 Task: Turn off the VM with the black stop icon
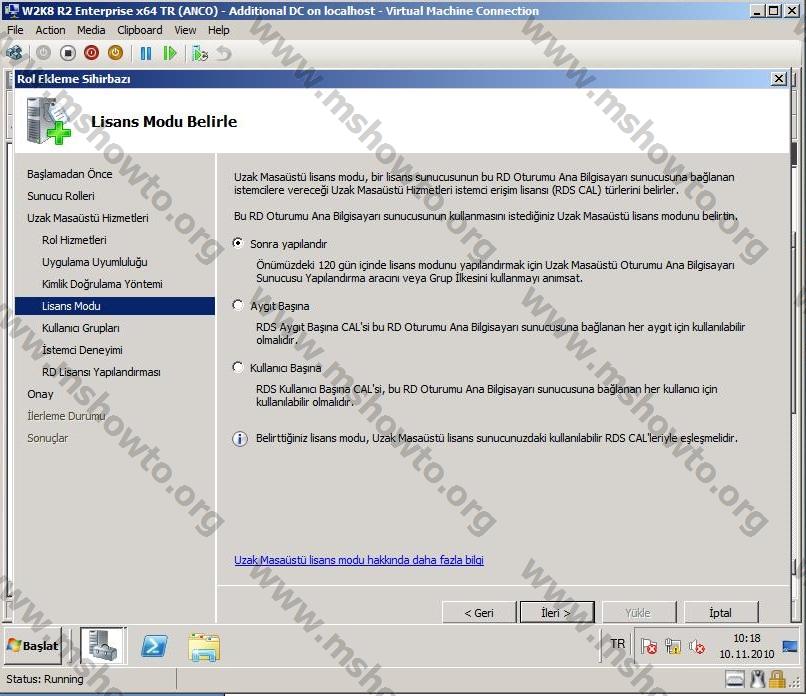pyautogui.click(x=67, y=53)
